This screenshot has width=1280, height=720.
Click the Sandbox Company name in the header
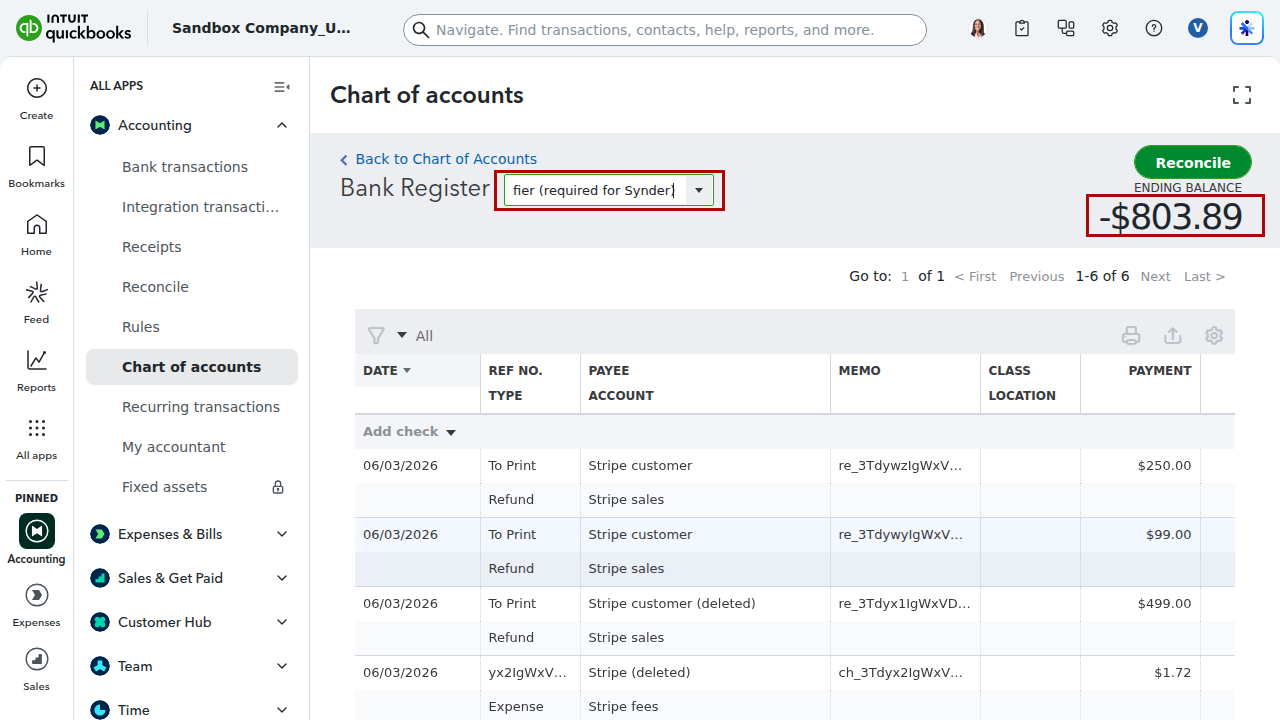[x=262, y=28]
